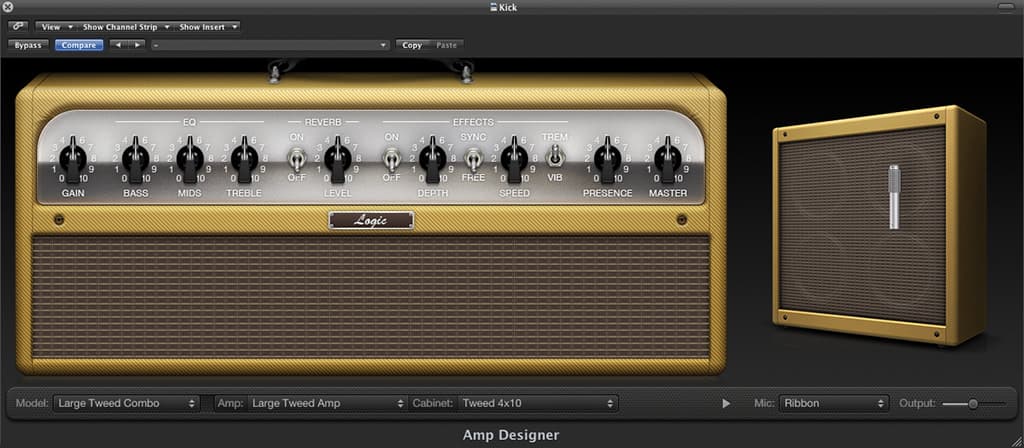Click the effects SPEED knob
1024x448 pixels.
[514, 159]
